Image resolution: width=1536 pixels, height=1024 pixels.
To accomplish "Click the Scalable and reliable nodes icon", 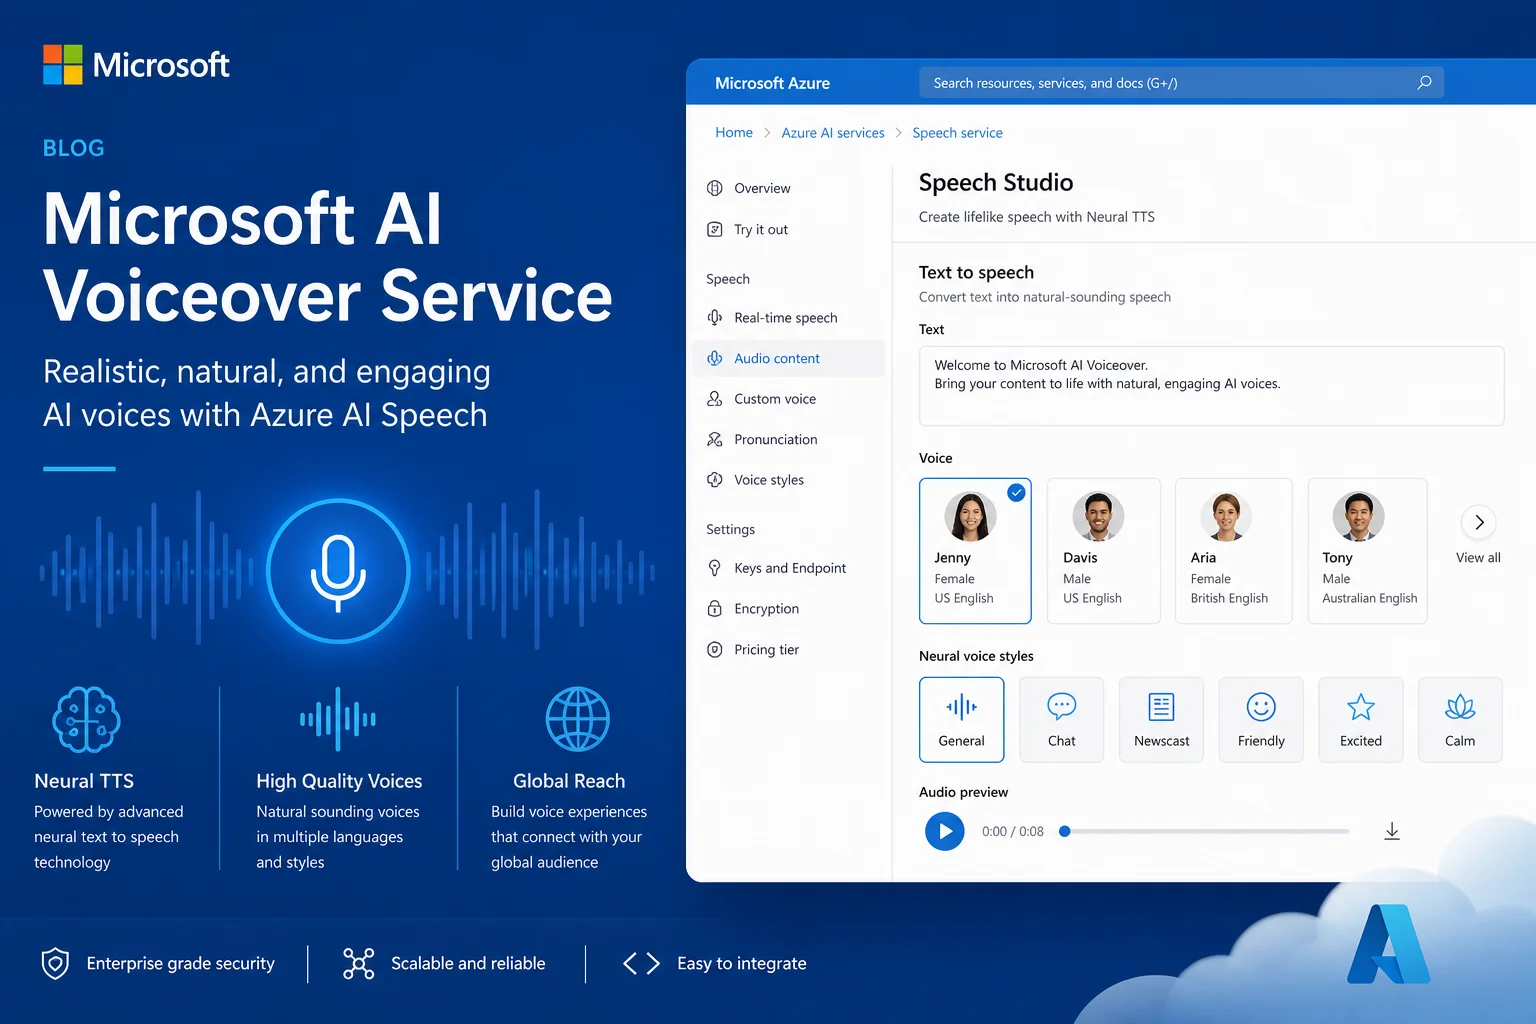I will (358, 963).
